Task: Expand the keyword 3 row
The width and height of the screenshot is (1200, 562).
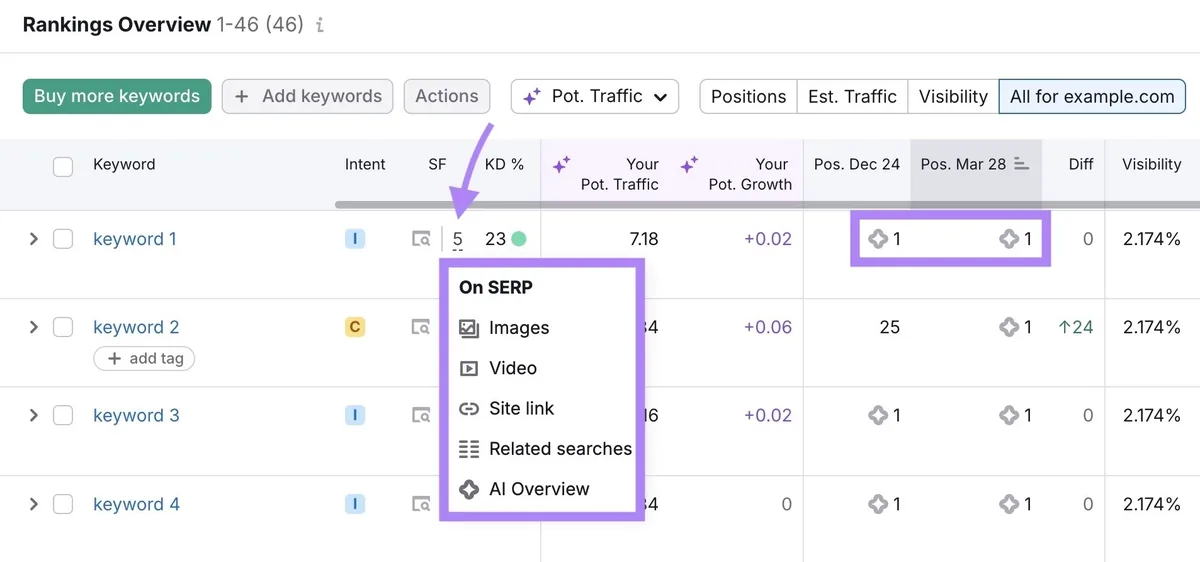Action: 33,415
